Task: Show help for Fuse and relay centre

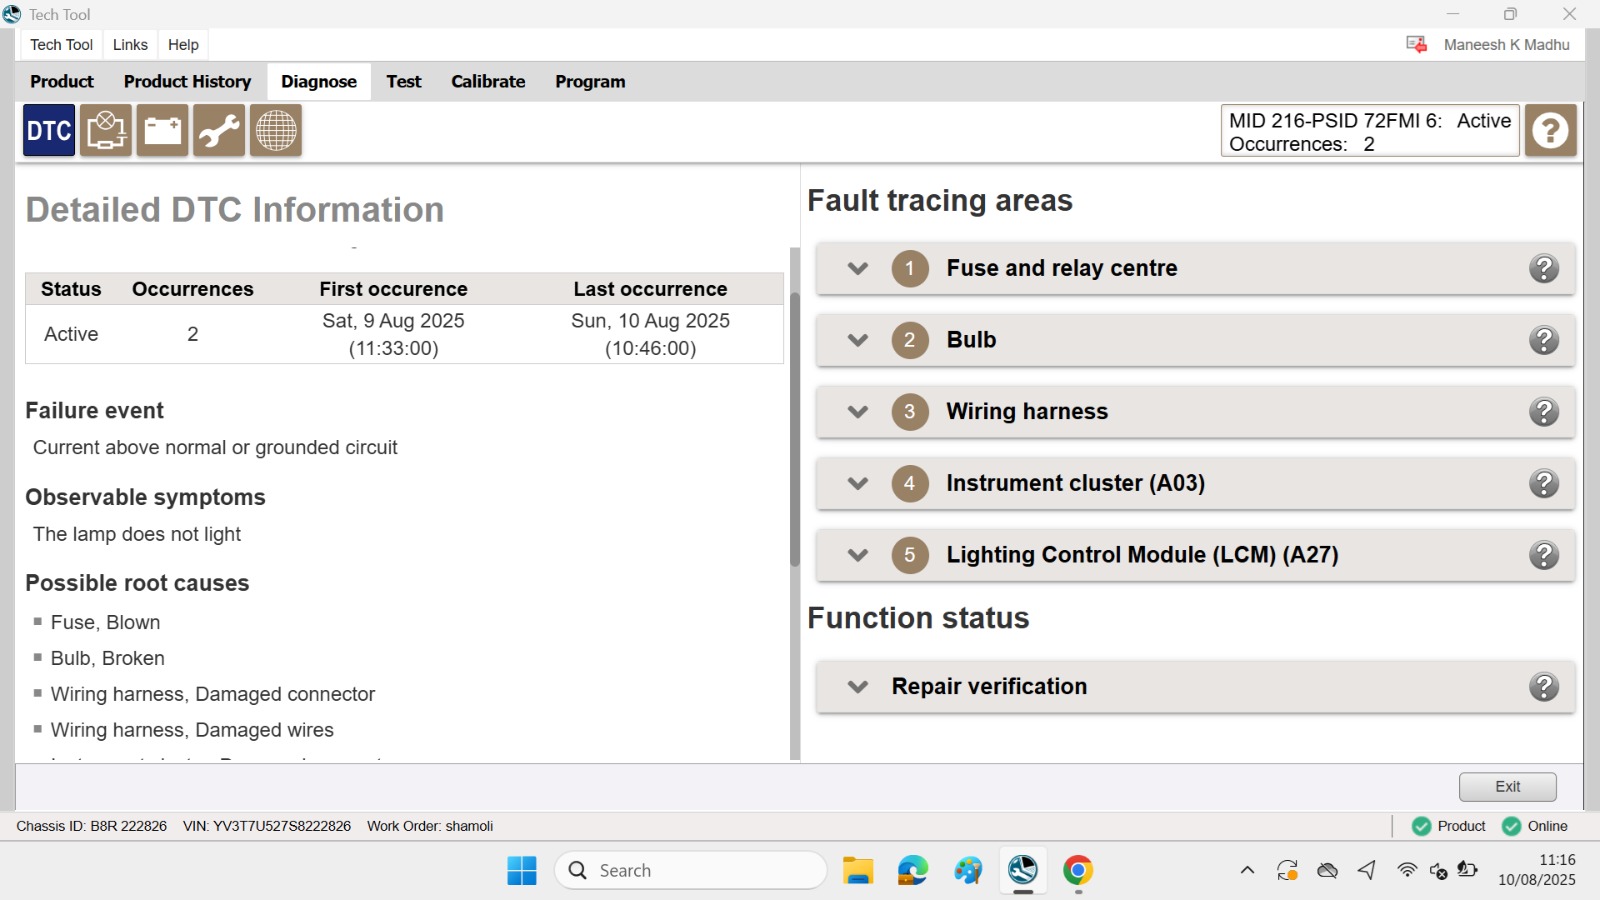Action: (x=1544, y=269)
